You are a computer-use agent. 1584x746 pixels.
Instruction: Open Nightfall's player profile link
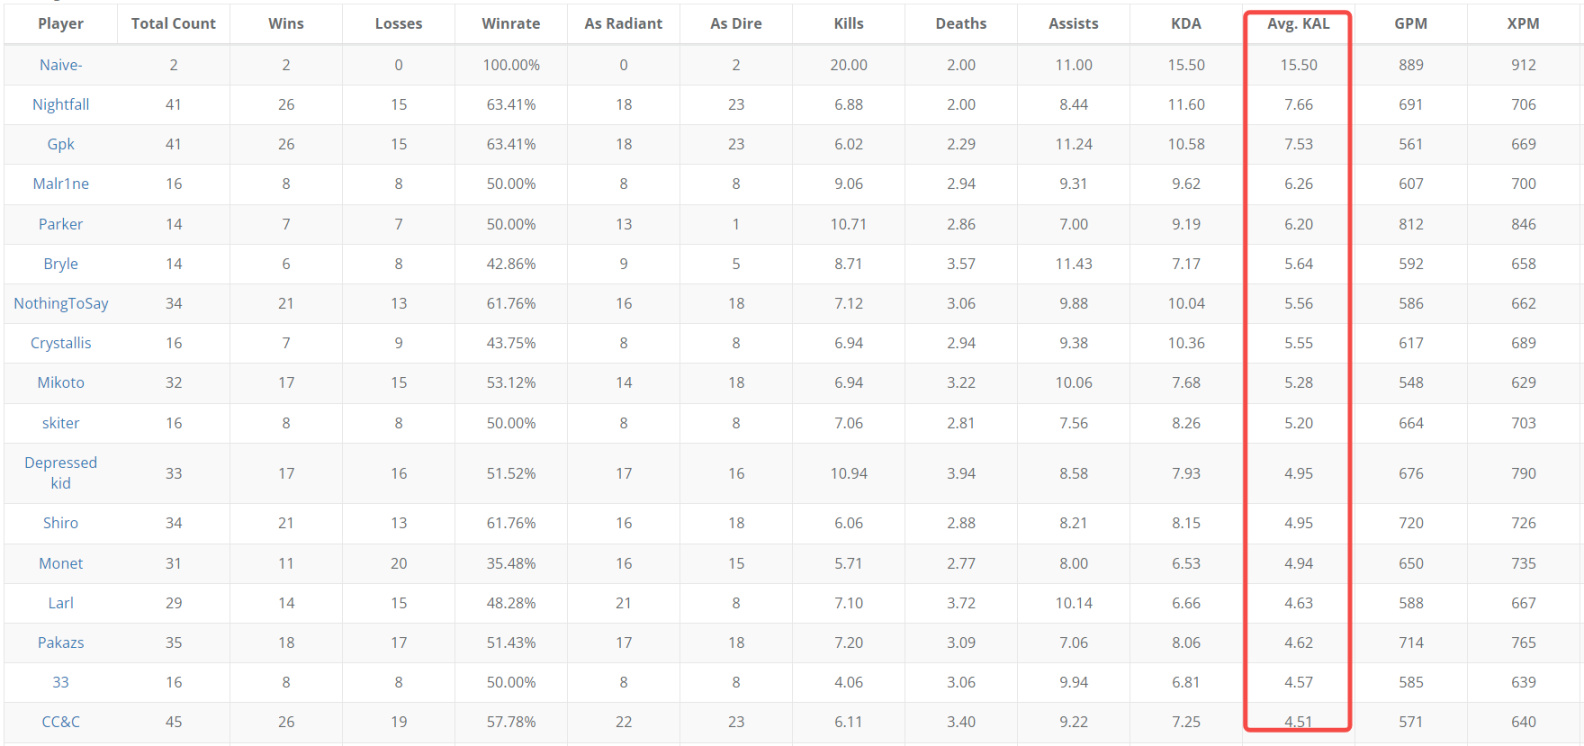pyautogui.click(x=61, y=104)
